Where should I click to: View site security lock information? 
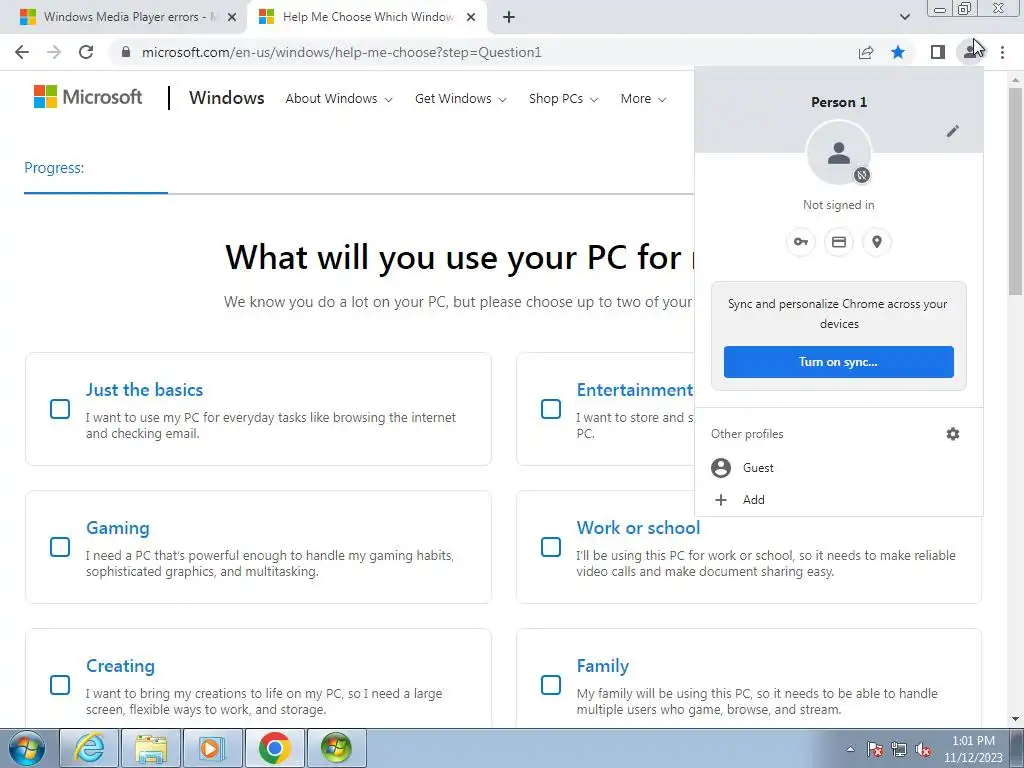click(x=126, y=52)
